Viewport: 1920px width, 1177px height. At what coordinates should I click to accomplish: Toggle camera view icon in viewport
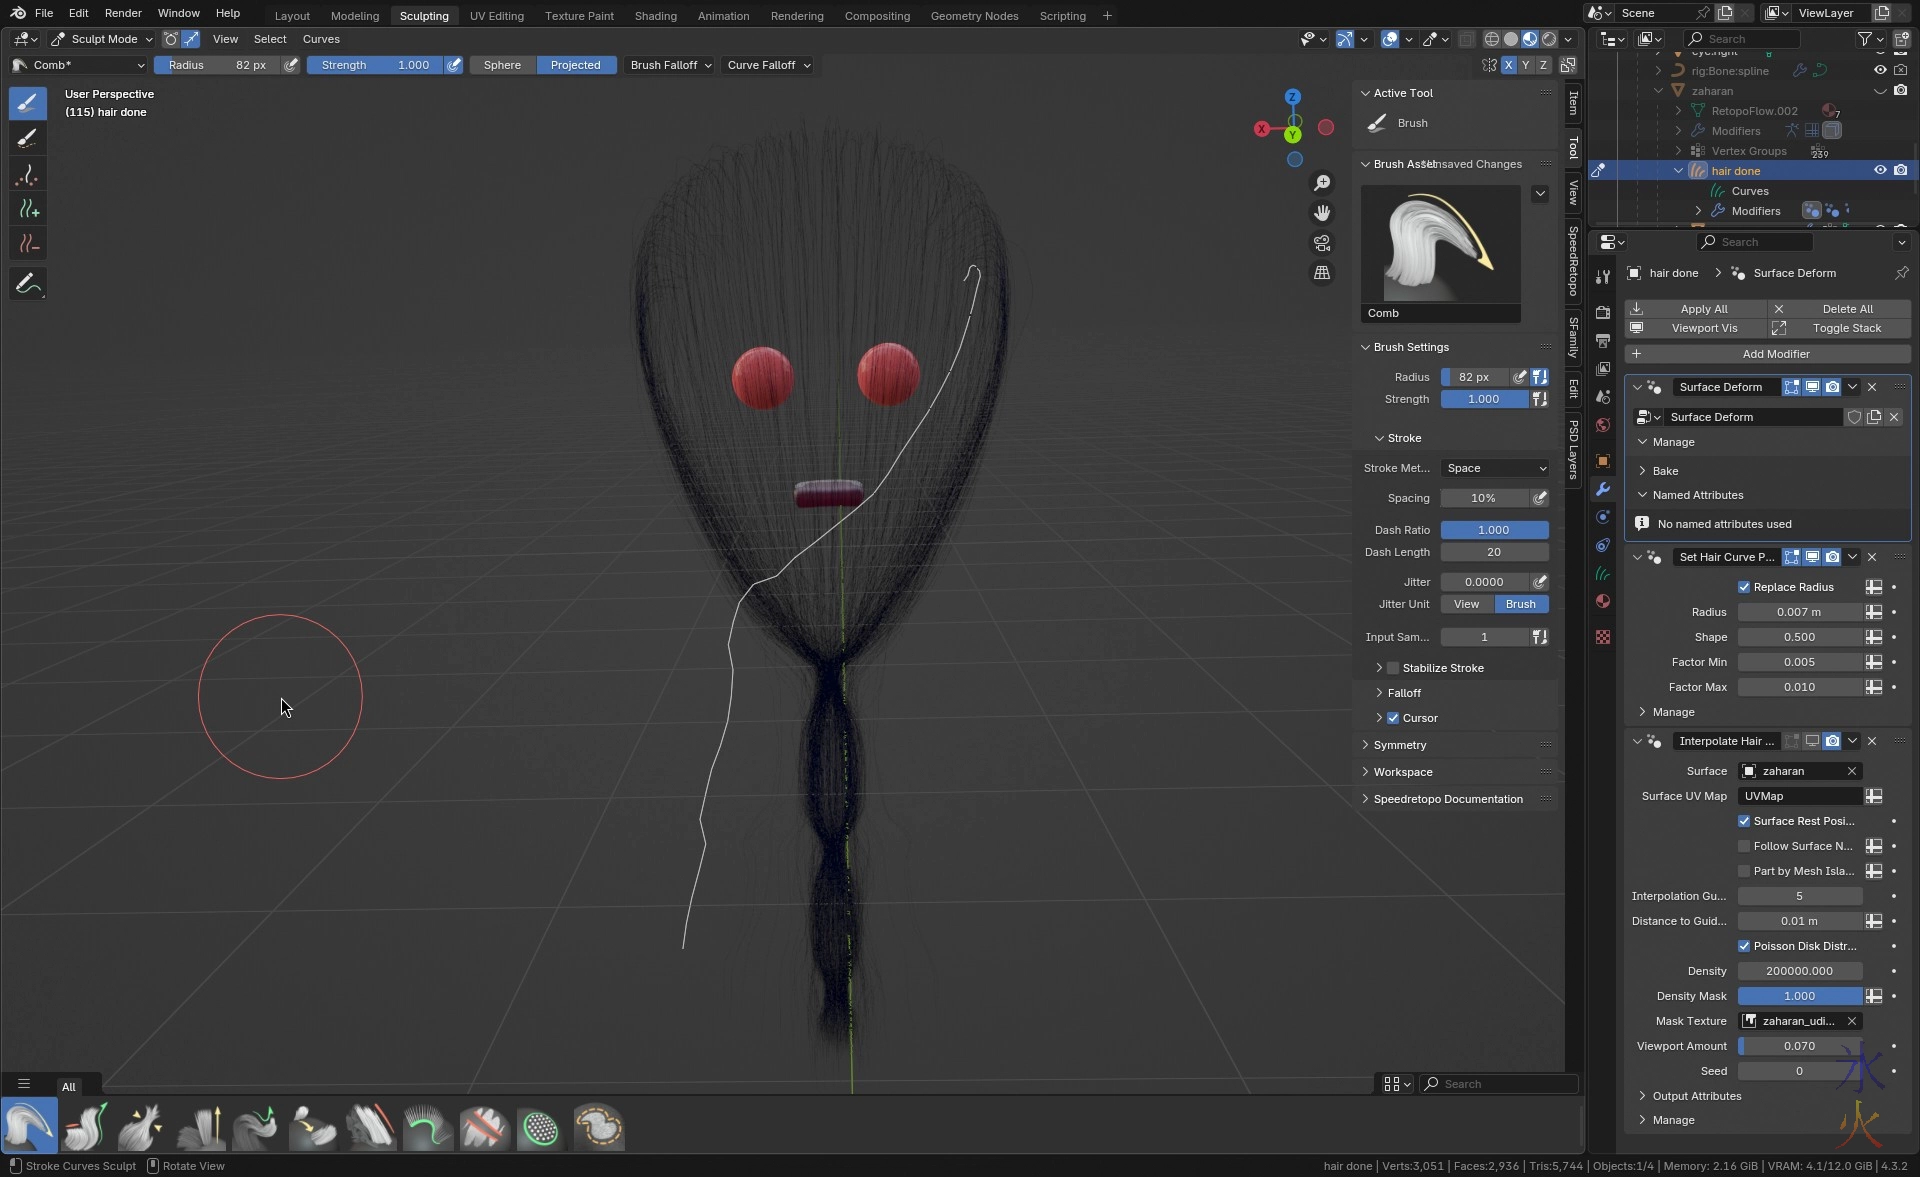click(1322, 243)
